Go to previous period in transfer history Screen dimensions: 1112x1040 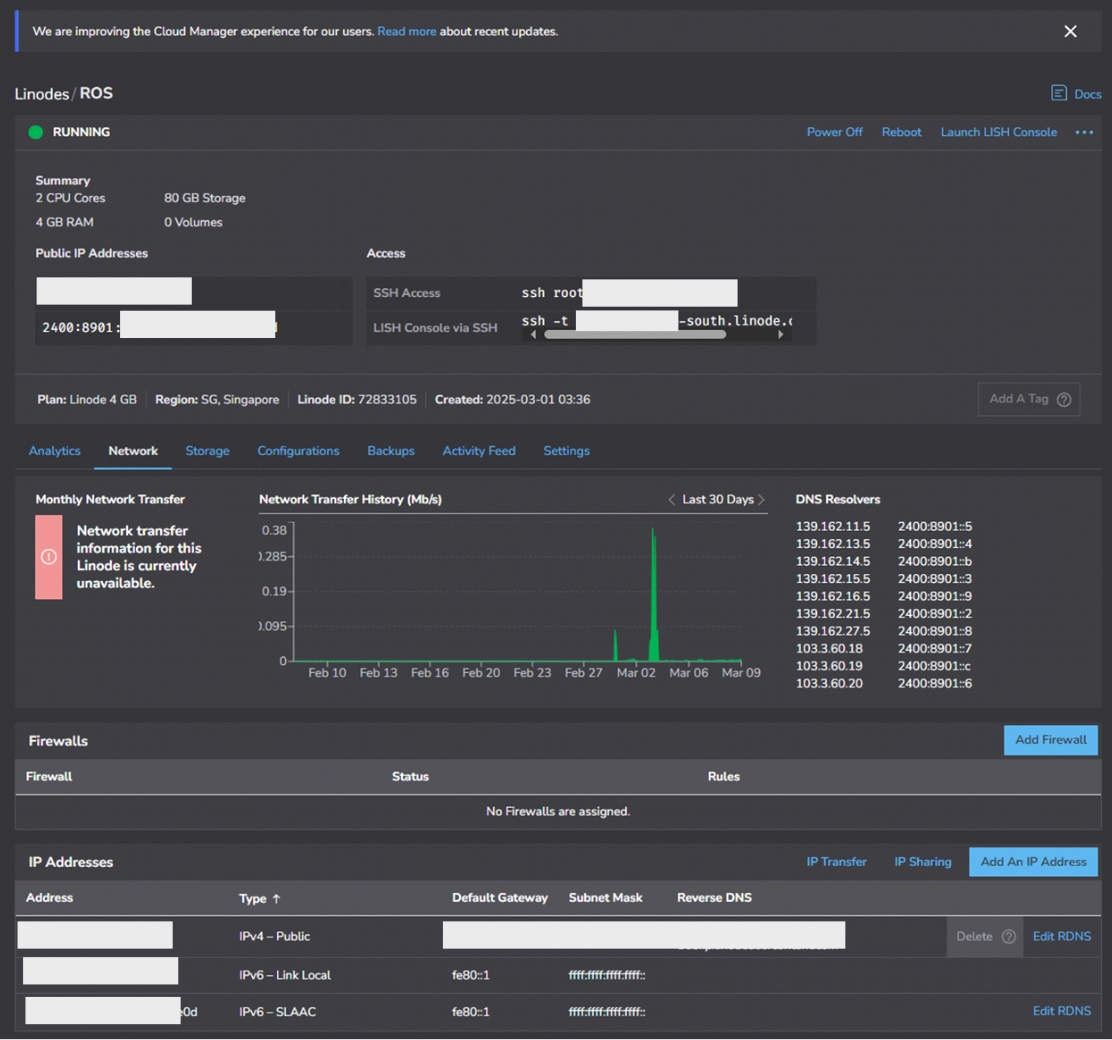(x=671, y=499)
